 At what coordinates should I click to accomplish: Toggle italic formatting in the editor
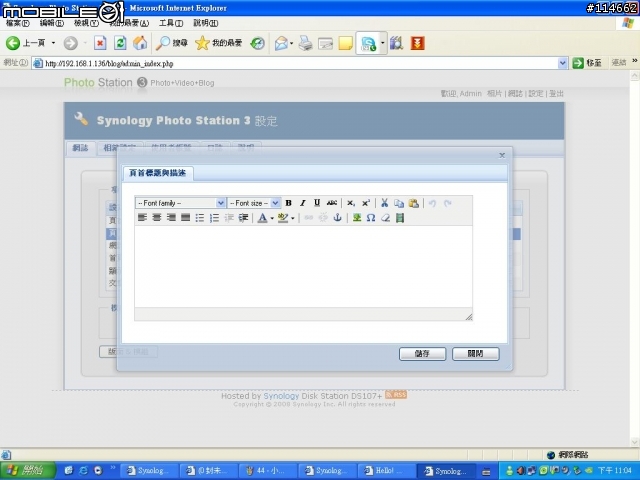coord(302,203)
